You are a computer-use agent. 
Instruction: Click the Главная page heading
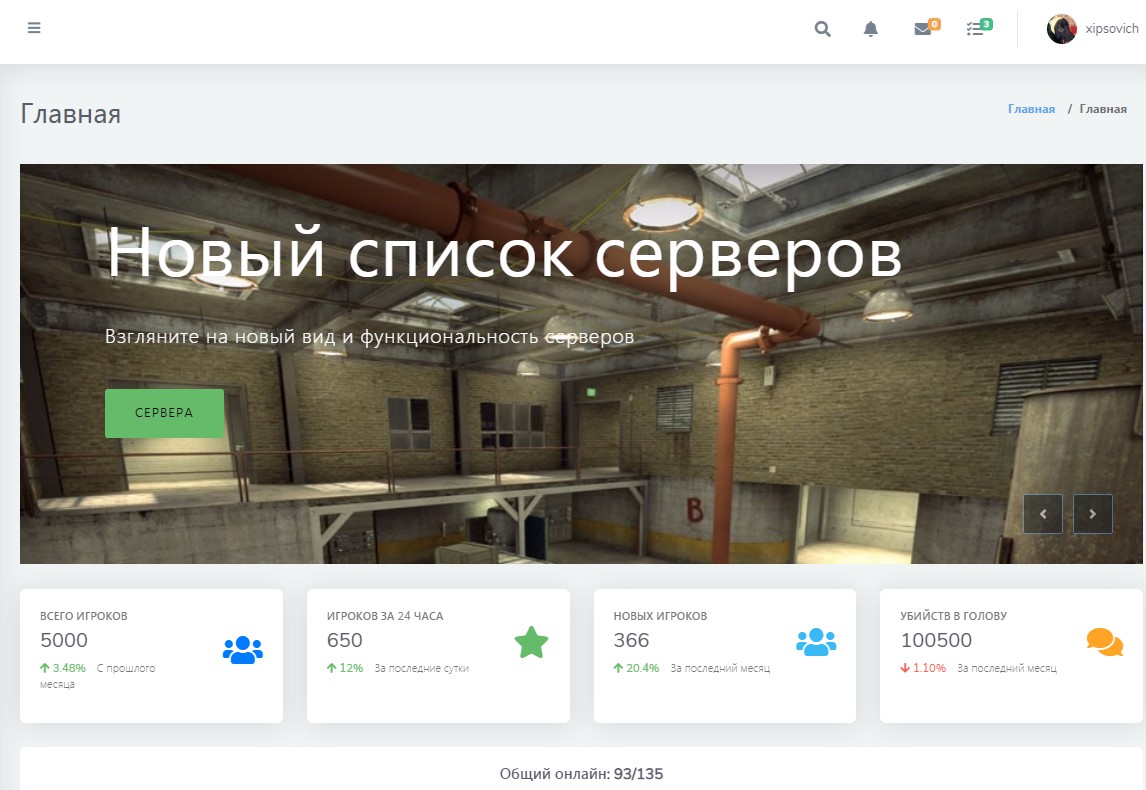(71, 114)
